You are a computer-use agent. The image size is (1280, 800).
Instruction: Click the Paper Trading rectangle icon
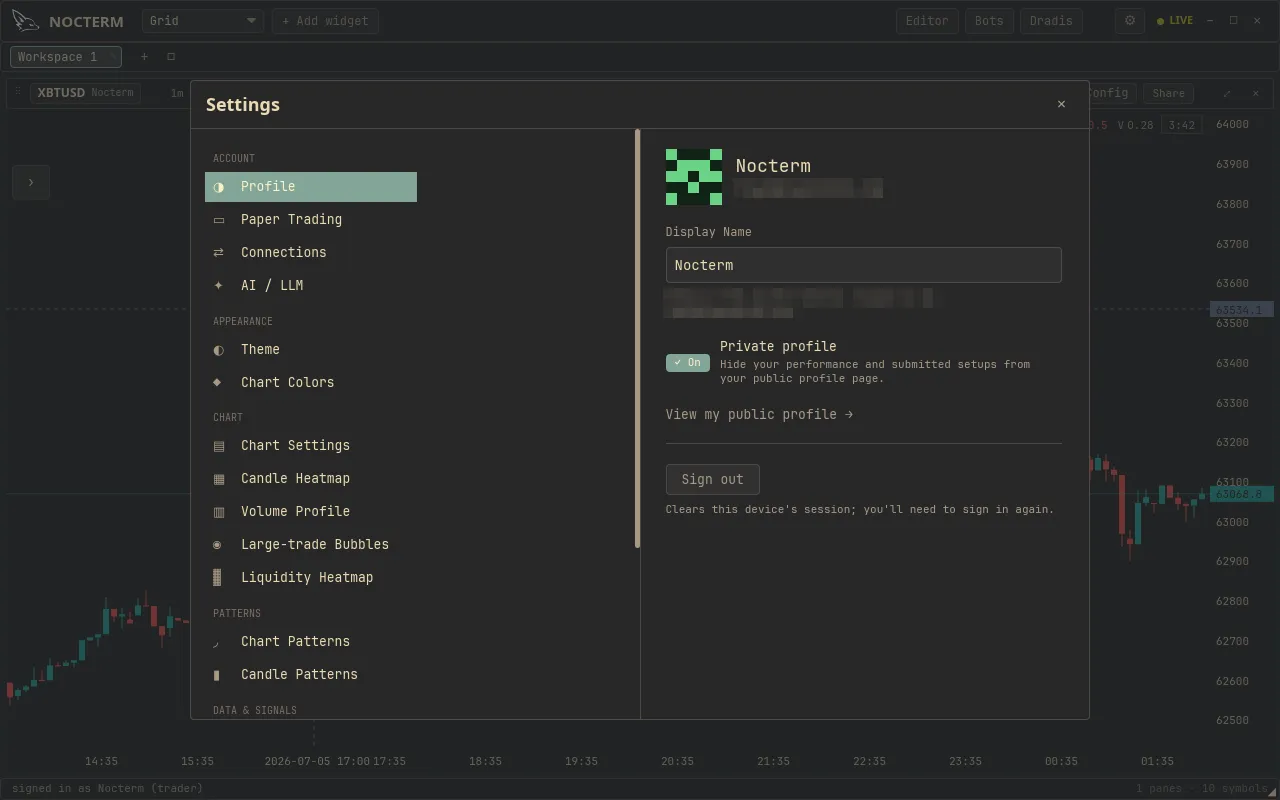218,220
